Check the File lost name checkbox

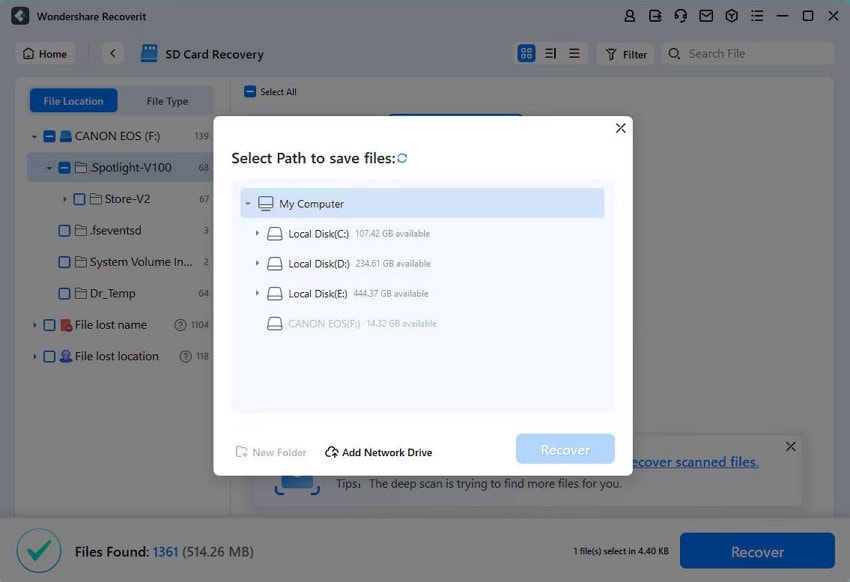coord(49,325)
